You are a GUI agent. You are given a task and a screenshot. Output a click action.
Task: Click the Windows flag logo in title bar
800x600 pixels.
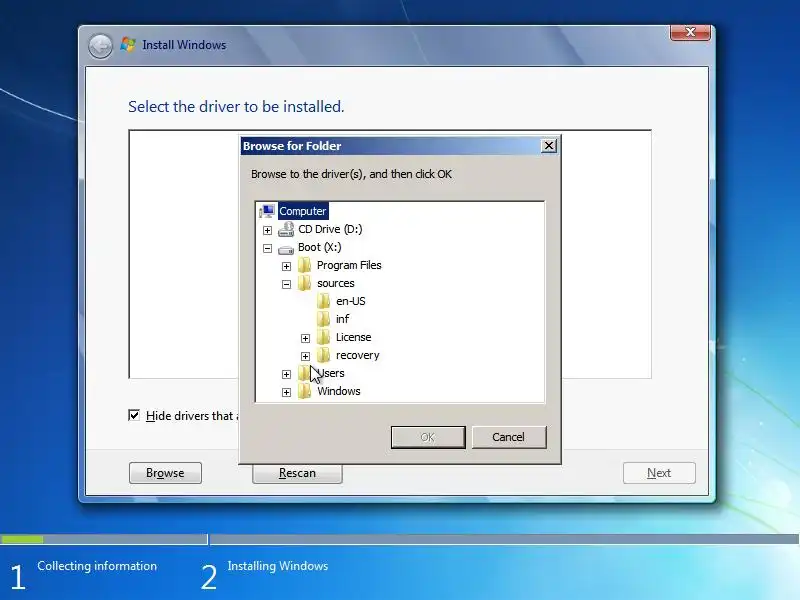(x=128, y=45)
